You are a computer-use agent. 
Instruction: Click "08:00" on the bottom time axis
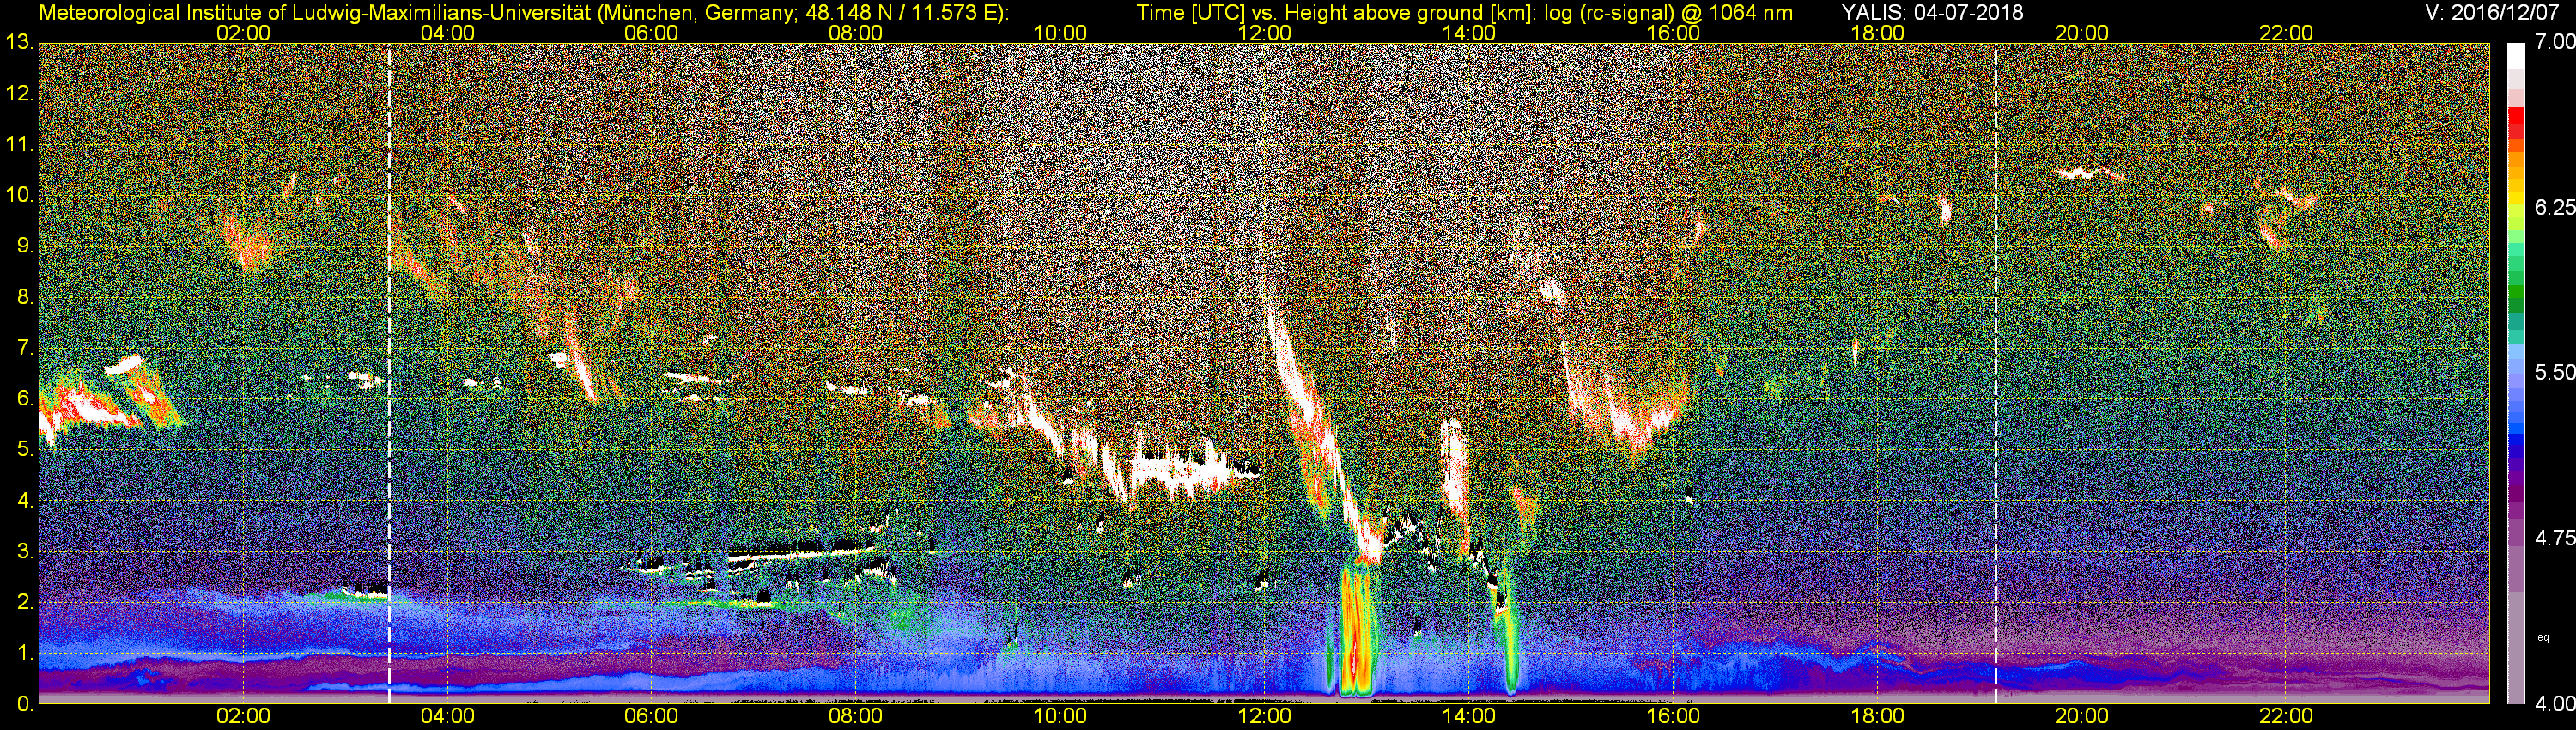click(856, 717)
